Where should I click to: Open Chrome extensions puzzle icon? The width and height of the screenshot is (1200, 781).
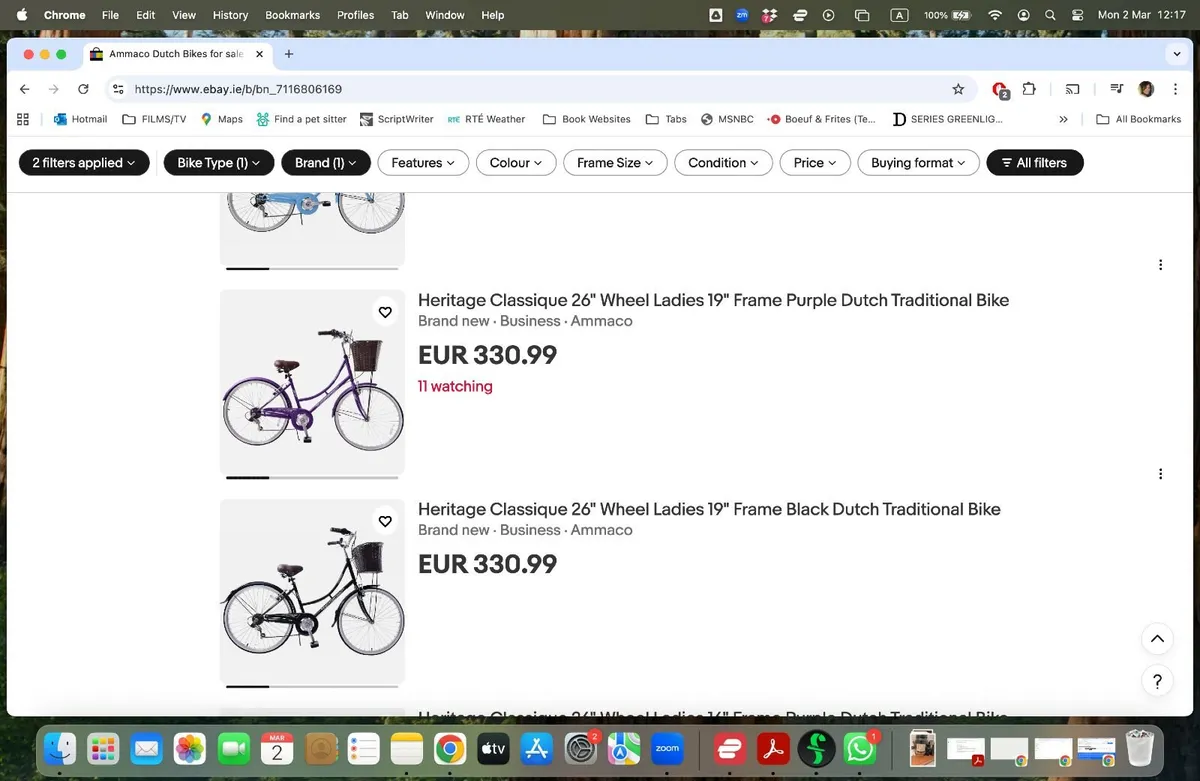1029,89
